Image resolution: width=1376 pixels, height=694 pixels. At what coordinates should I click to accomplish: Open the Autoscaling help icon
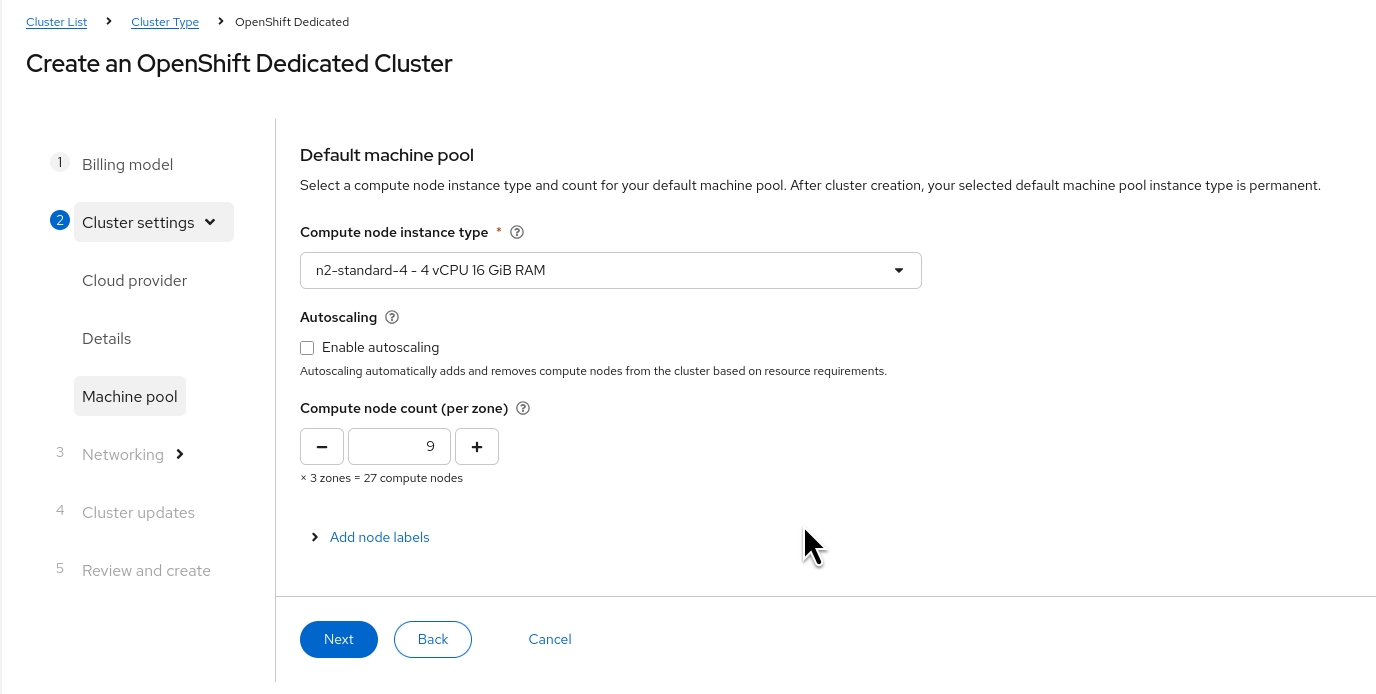392,318
